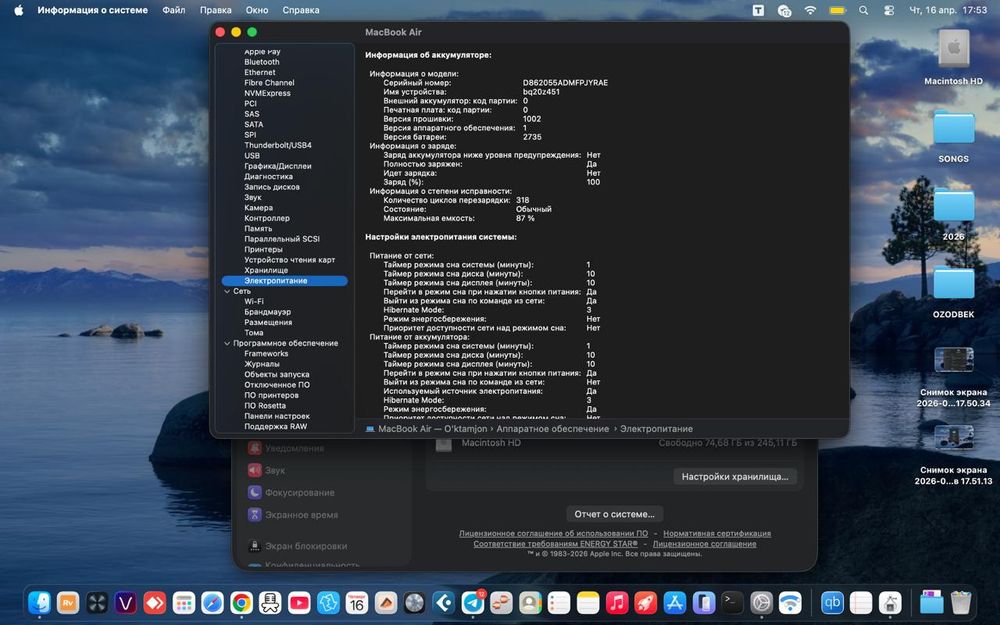Select Хранилище in the sidebar

pyautogui.click(x=266, y=270)
